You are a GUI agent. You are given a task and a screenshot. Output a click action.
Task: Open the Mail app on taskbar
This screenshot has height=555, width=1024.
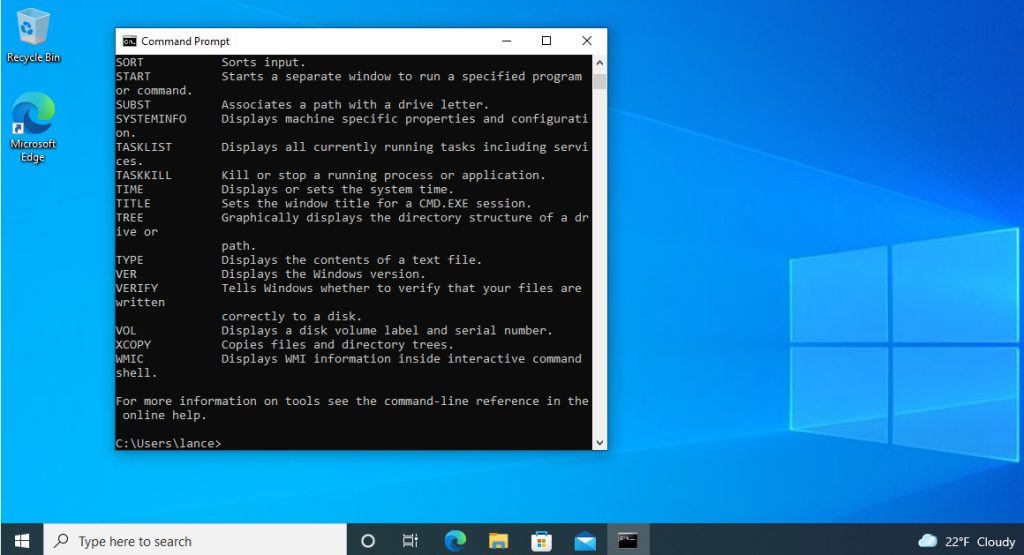tap(585, 541)
